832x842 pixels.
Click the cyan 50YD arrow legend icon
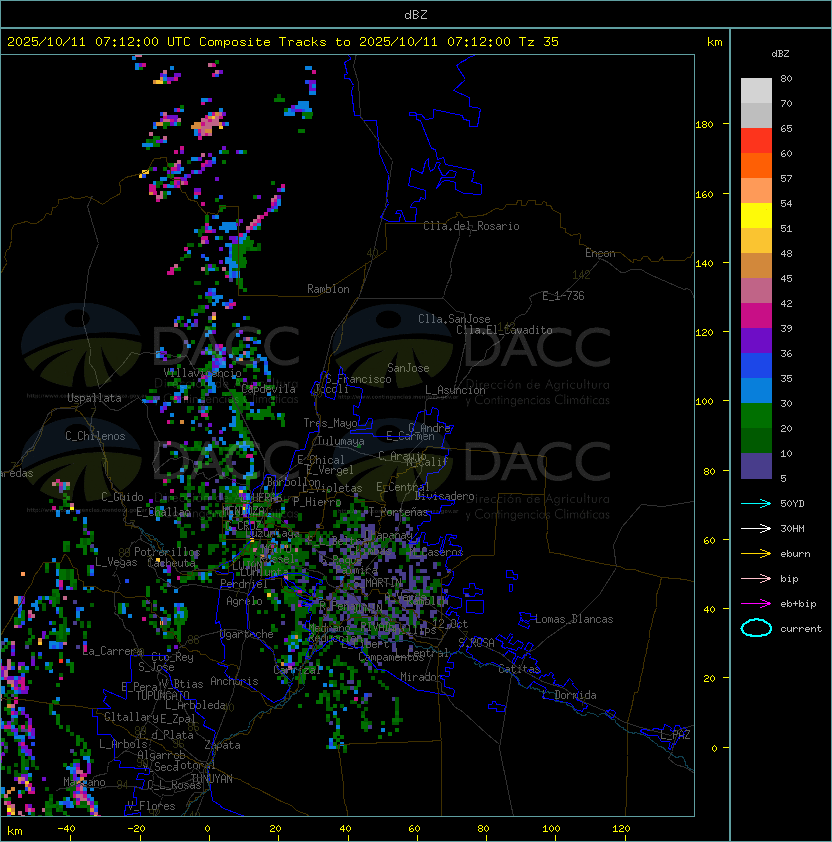756,504
